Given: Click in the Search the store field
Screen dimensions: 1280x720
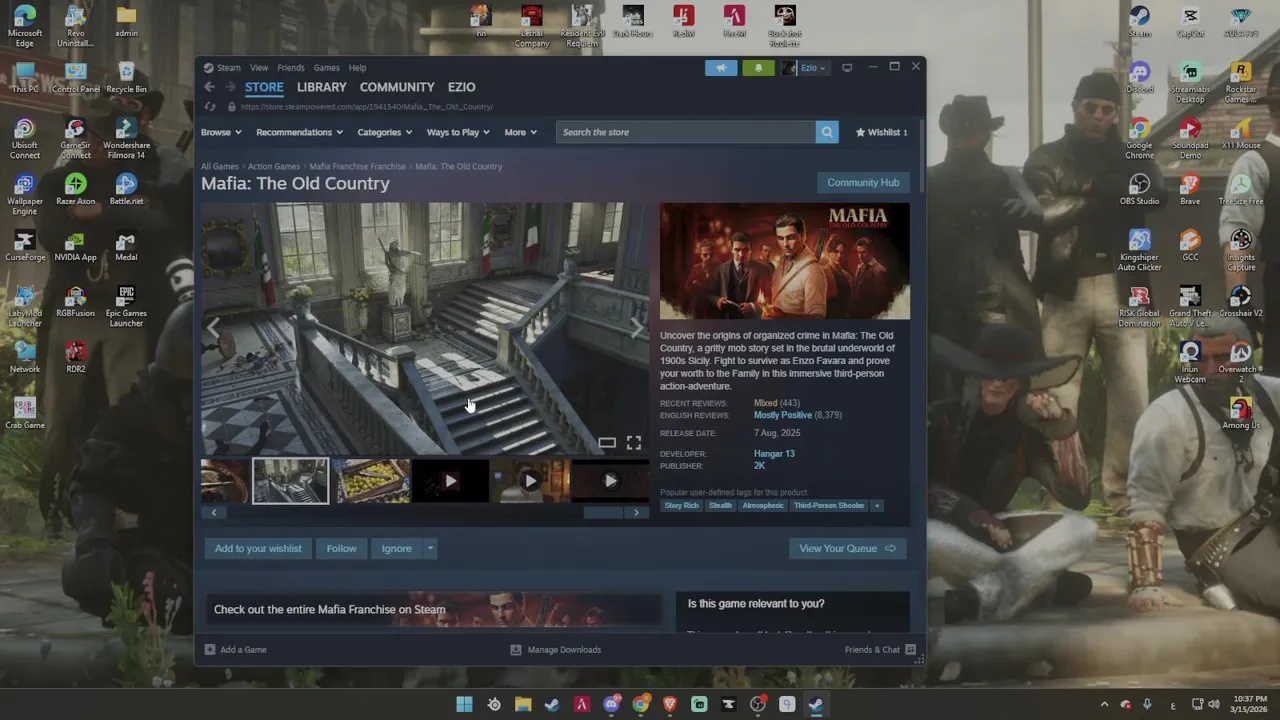Looking at the screenshot, I should tap(686, 132).
